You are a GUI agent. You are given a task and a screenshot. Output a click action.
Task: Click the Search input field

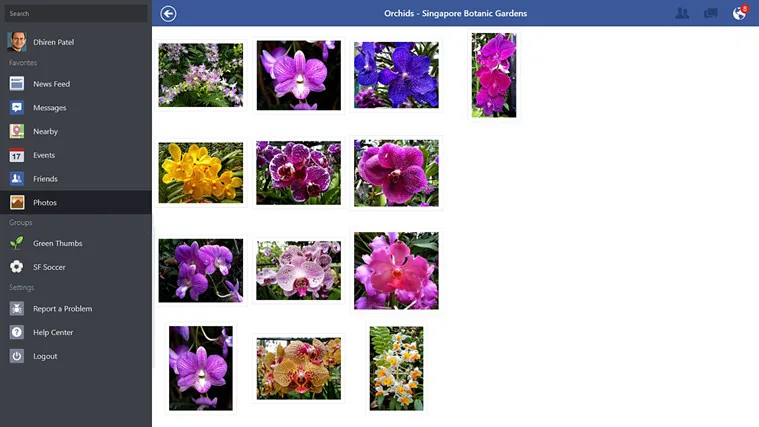pyautogui.click(x=75, y=13)
